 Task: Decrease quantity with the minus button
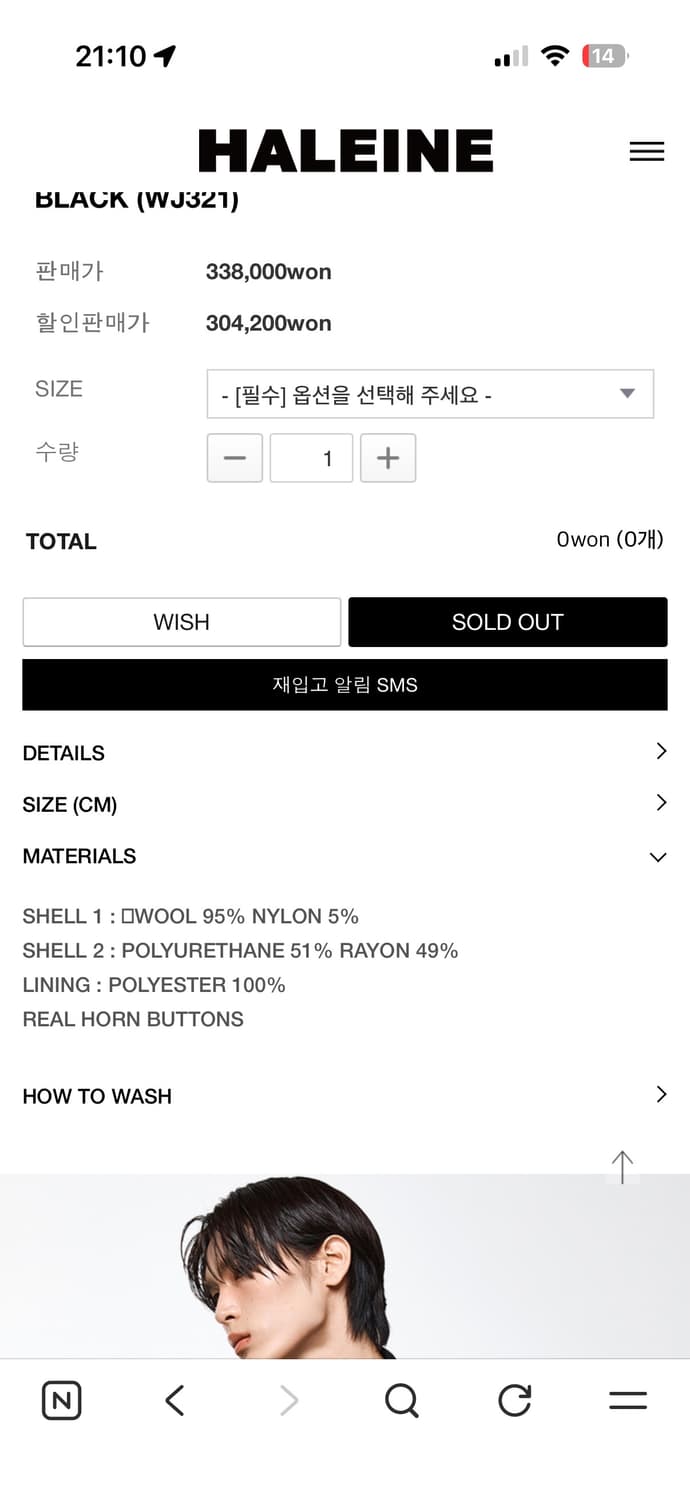tap(235, 458)
